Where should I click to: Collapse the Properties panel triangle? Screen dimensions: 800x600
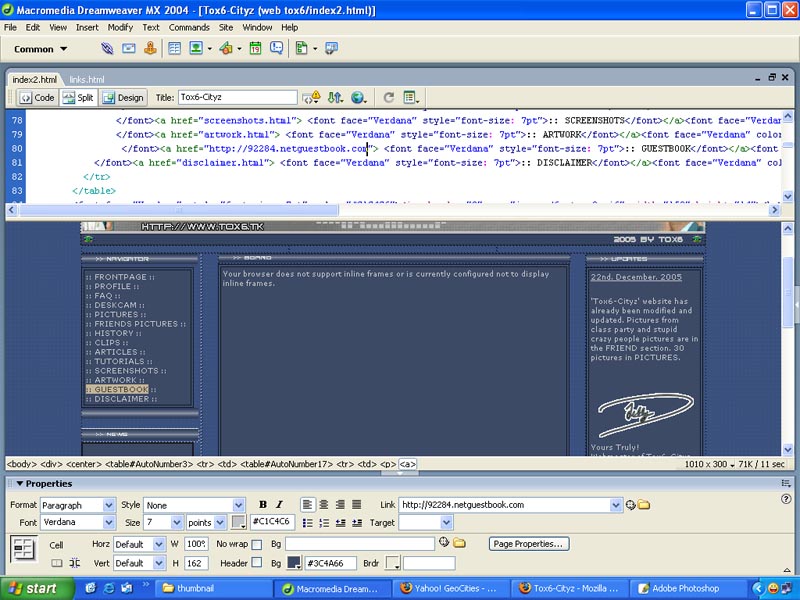point(19,483)
